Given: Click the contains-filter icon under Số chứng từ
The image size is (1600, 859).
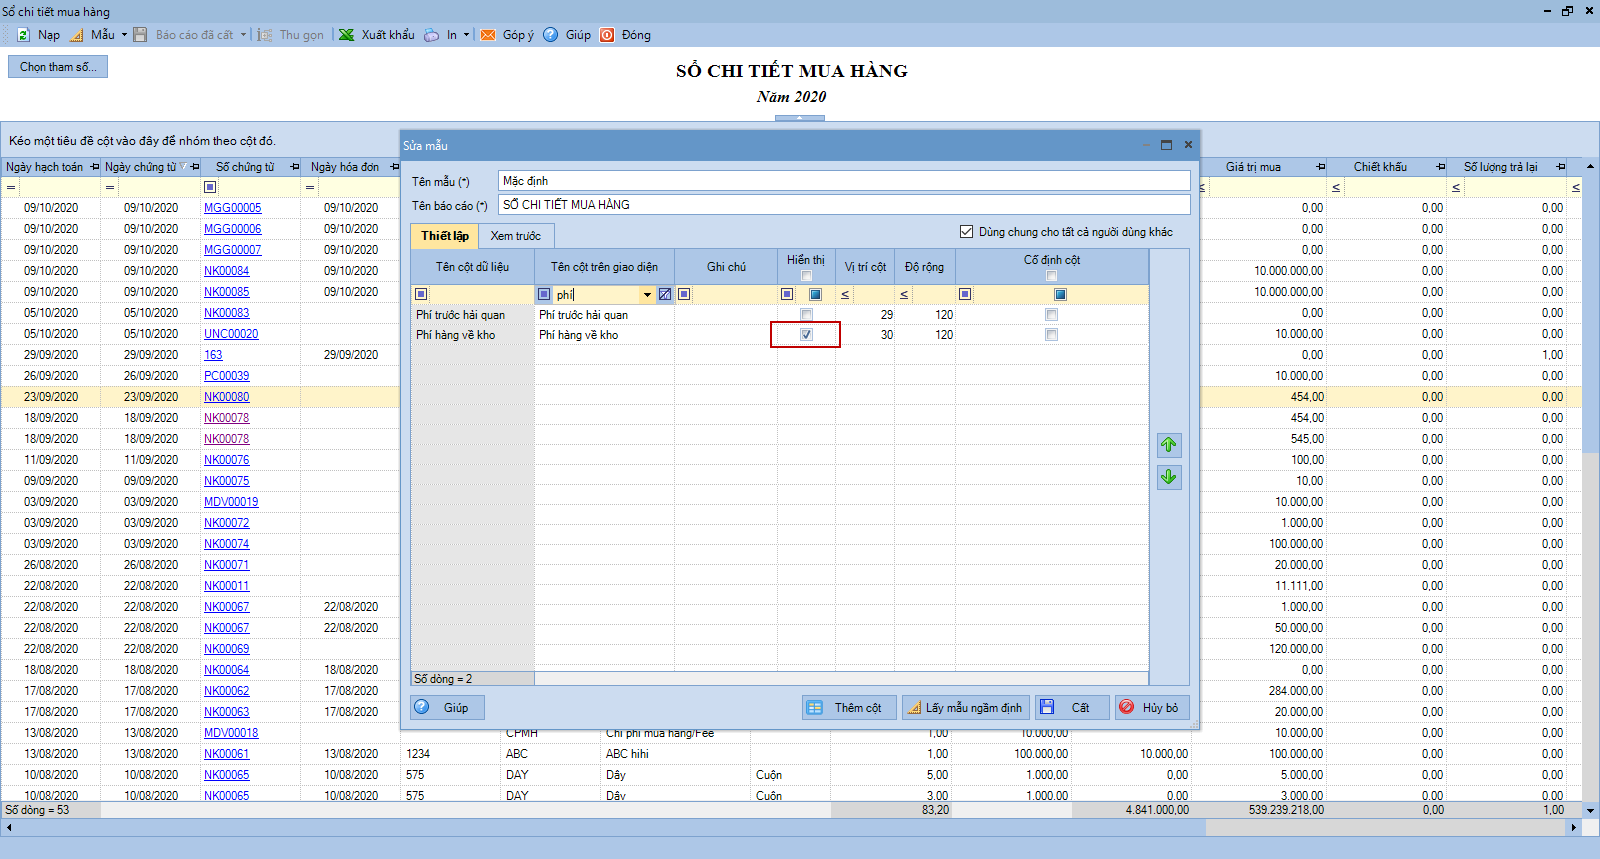Looking at the screenshot, I should (210, 187).
